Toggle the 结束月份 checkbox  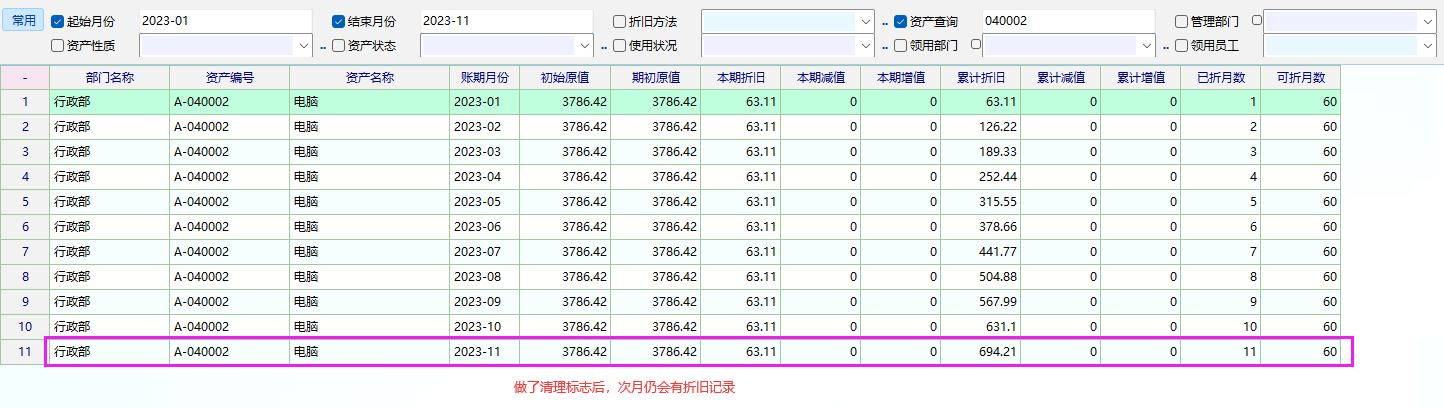pos(338,21)
